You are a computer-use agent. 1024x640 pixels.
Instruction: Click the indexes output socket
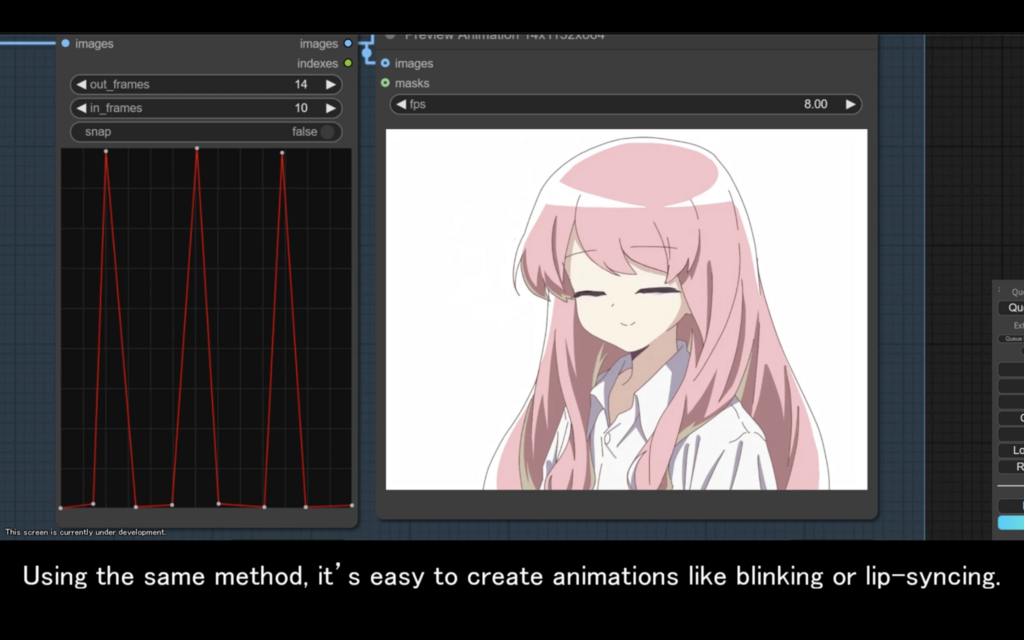348,63
